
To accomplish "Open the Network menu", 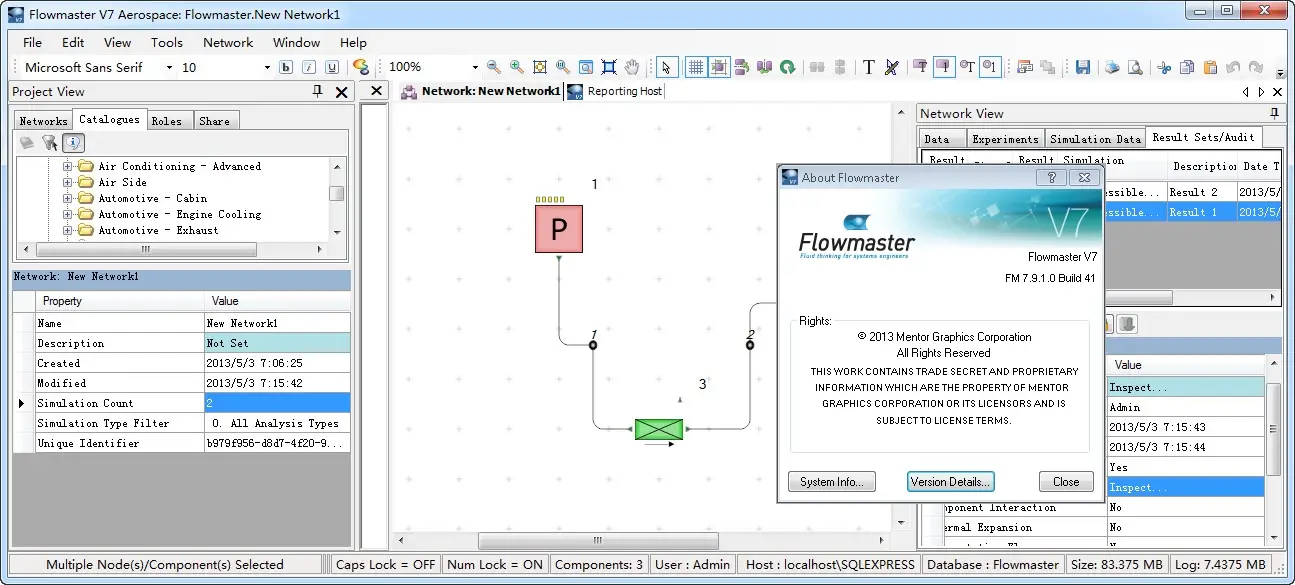I will point(228,42).
